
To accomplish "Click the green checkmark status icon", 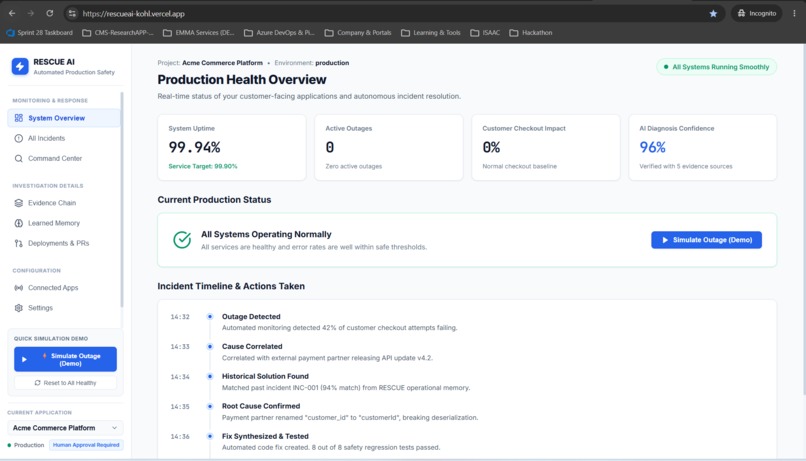I will [x=182, y=239].
